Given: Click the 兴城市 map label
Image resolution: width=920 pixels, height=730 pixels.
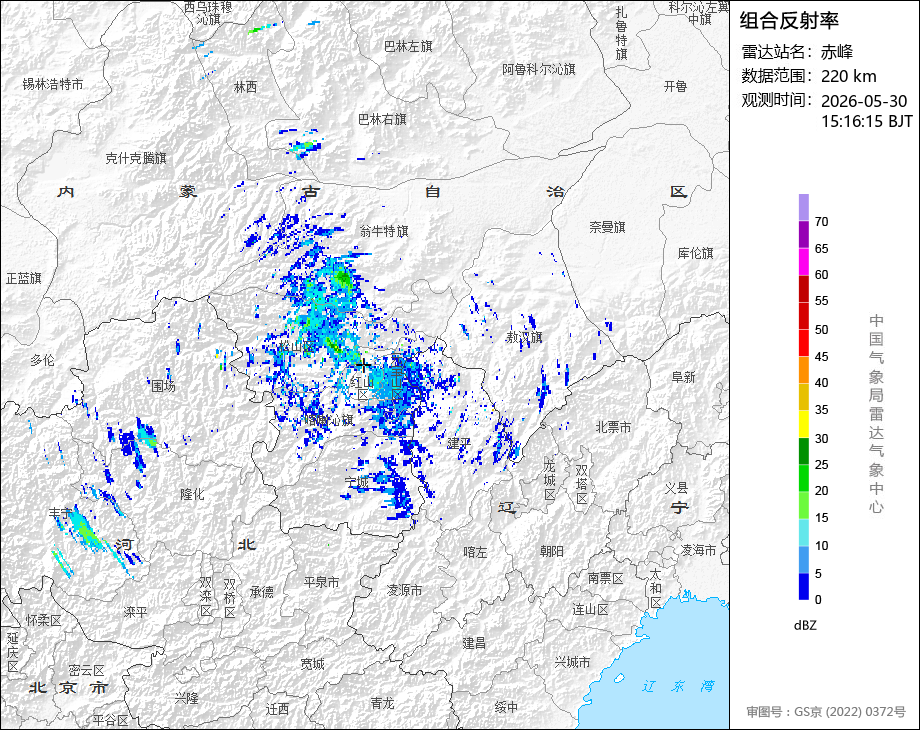Looking at the screenshot, I should pyautogui.click(x=572, y=663).
